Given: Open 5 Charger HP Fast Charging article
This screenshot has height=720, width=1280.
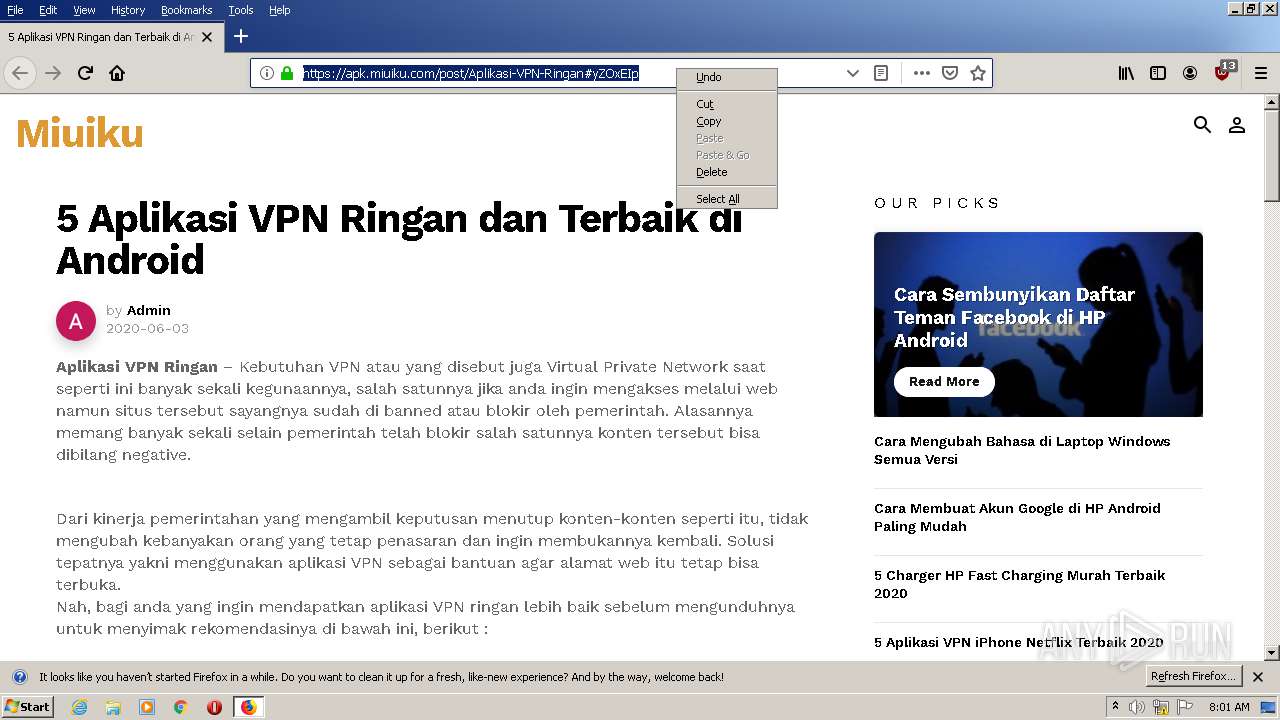Looking at the screenshot, I should (1020, 584).
